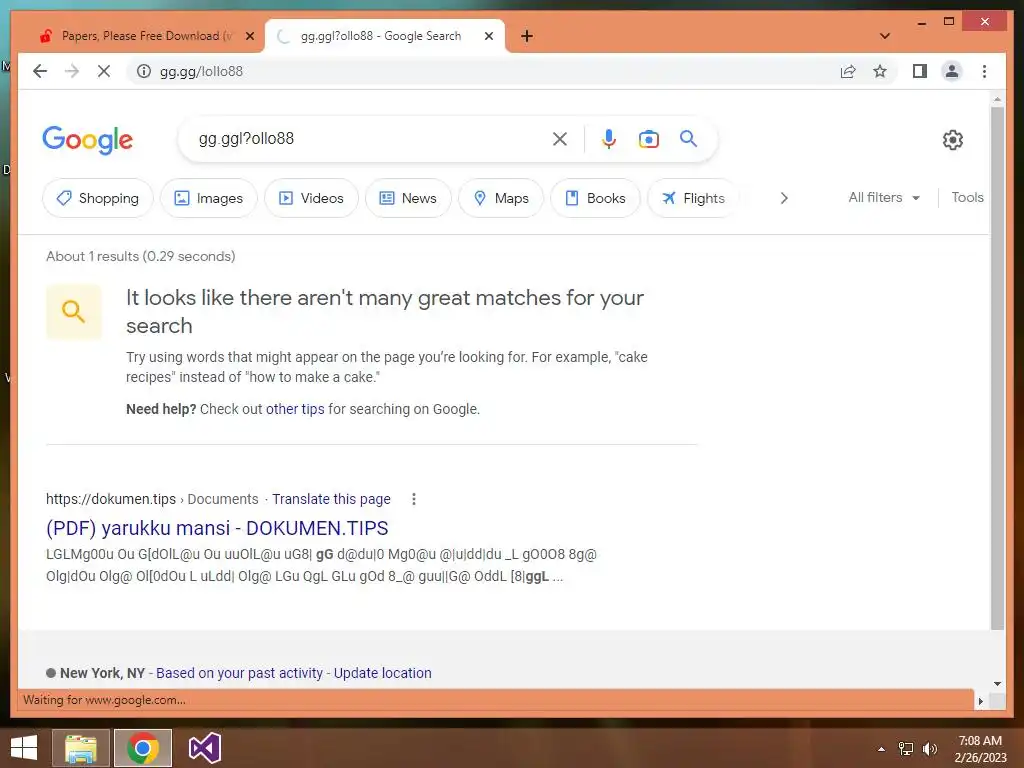Filter results by Books
Screen dimensions: 1024x768
pyautogui.click(x=596, y=198)
